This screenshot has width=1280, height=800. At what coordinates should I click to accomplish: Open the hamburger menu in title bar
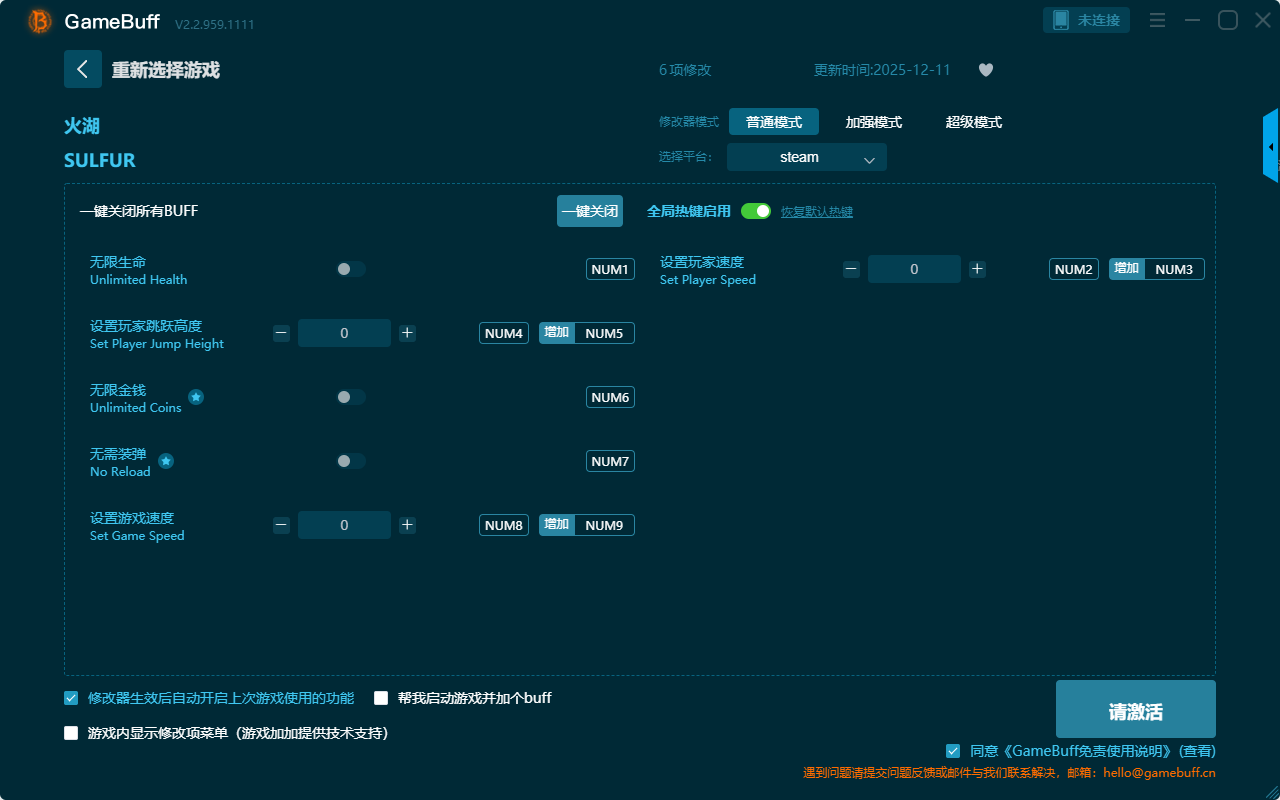coord(1157,20)
